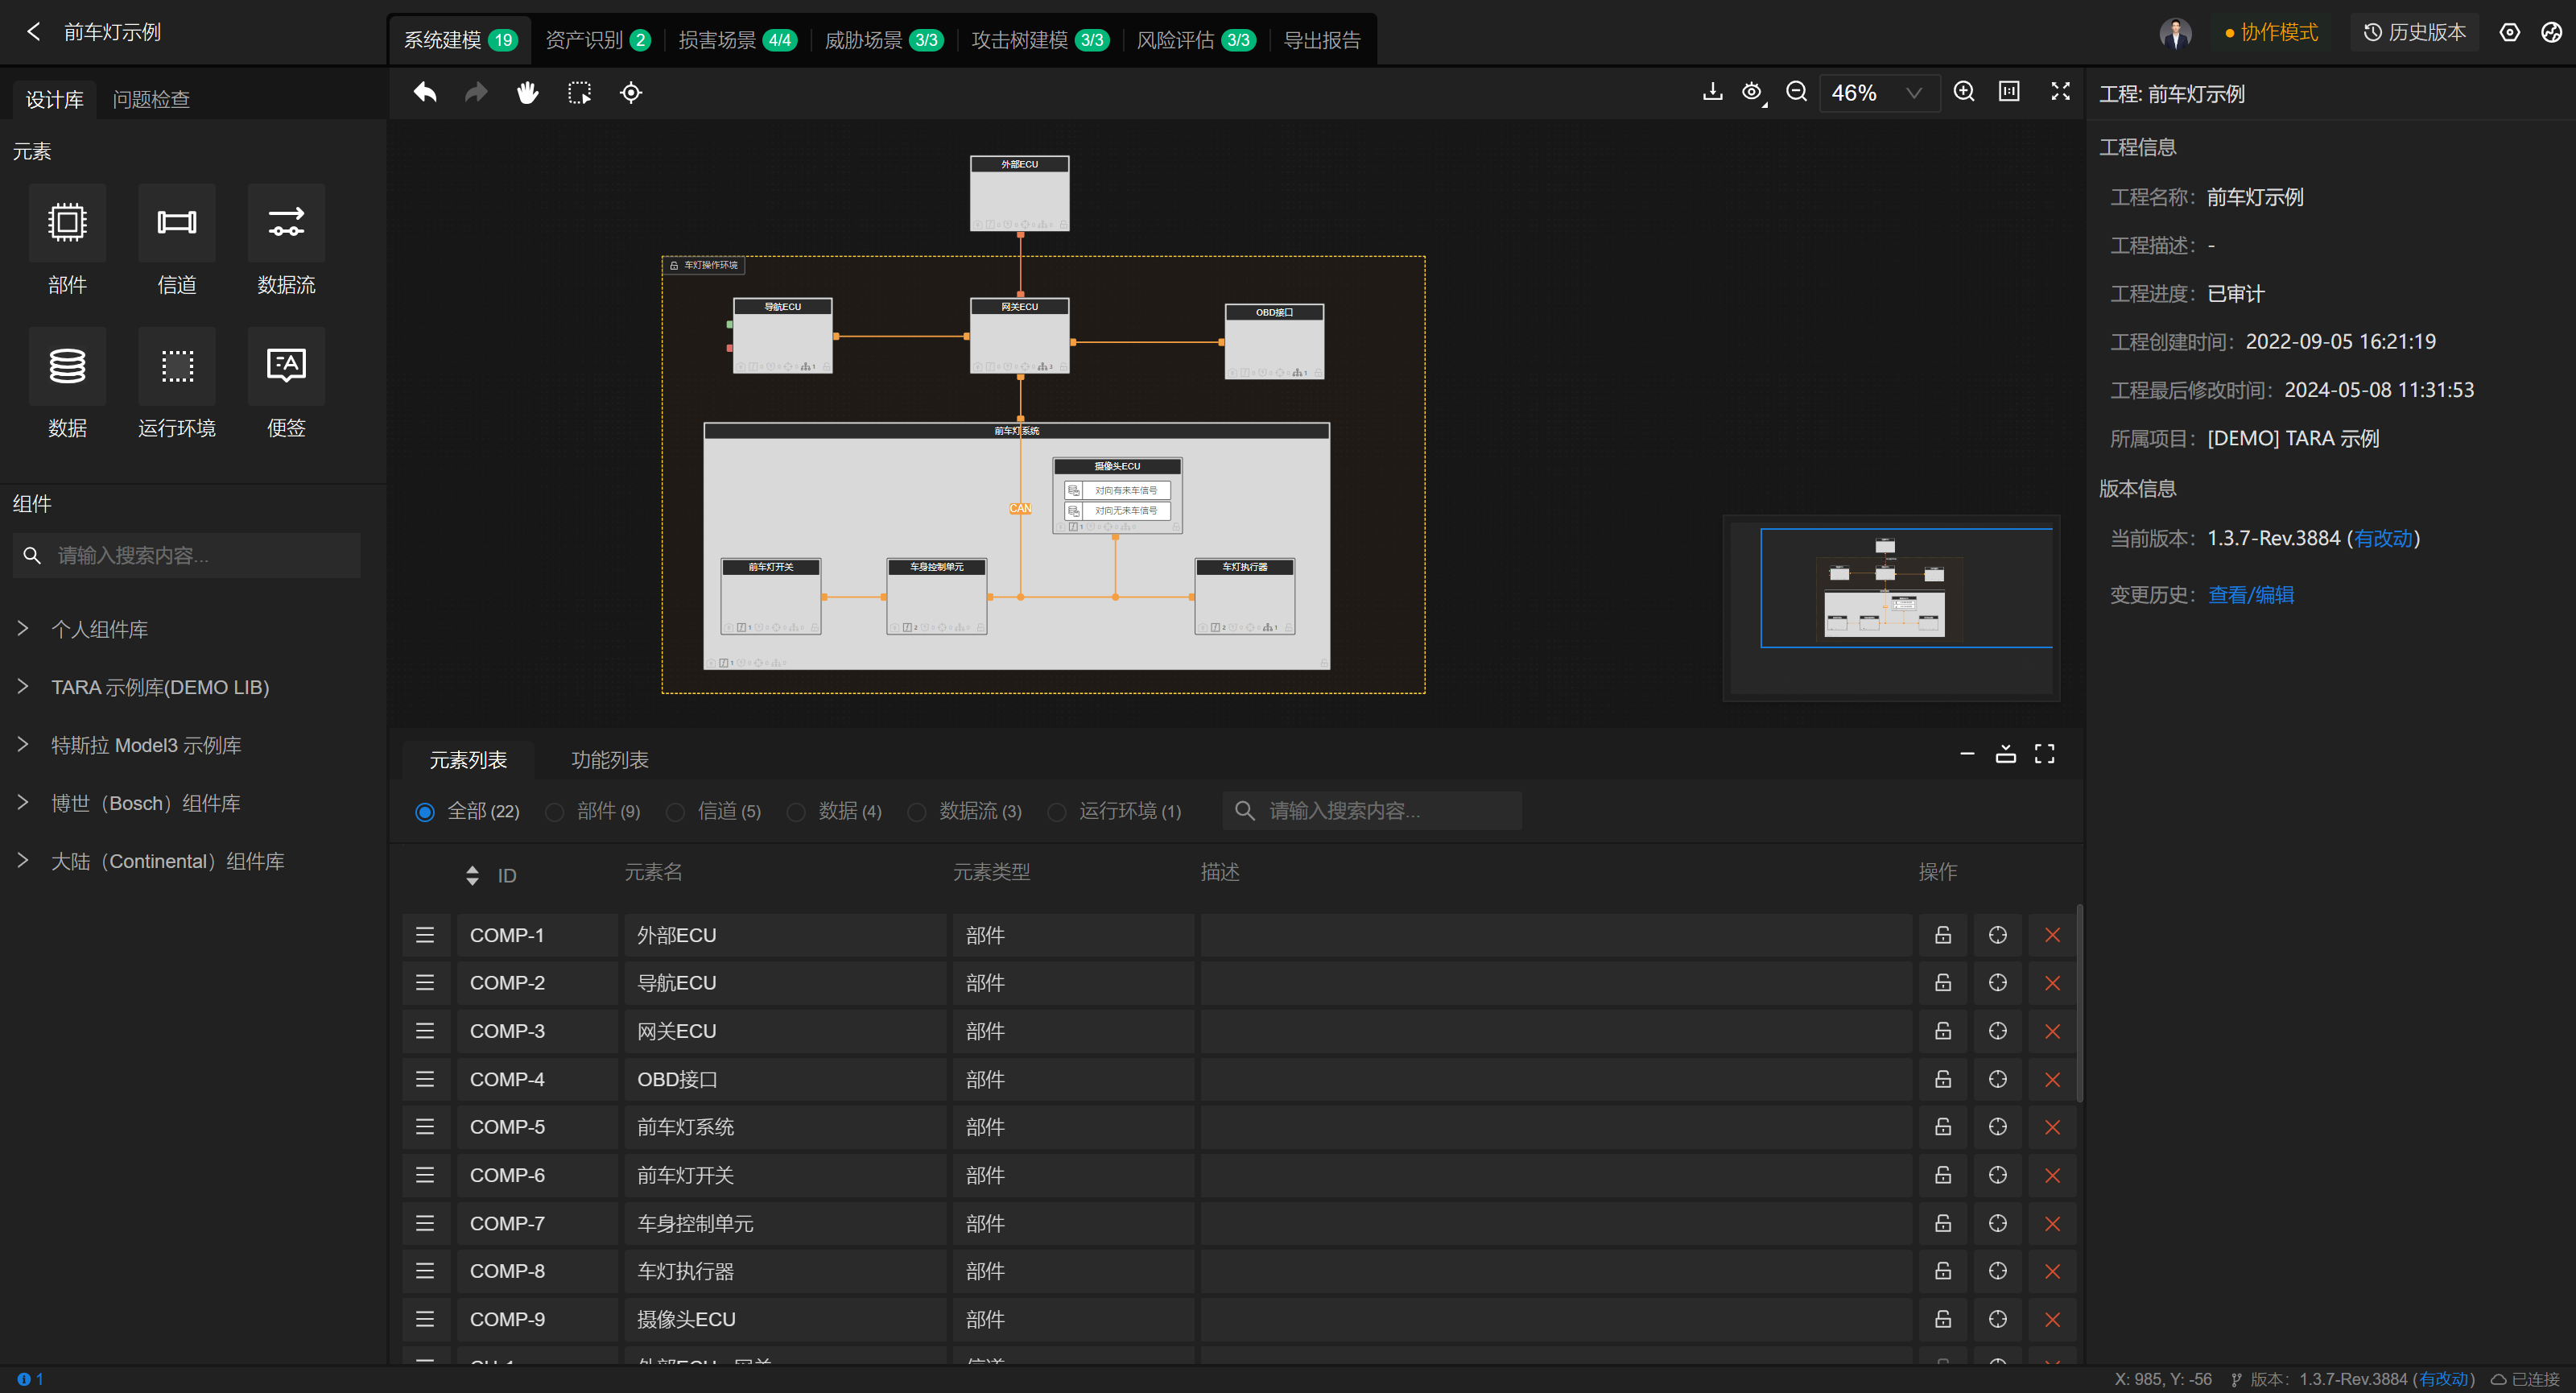
Task: Switch to 威胁场景 tab
Action: (x=883, y=40)
